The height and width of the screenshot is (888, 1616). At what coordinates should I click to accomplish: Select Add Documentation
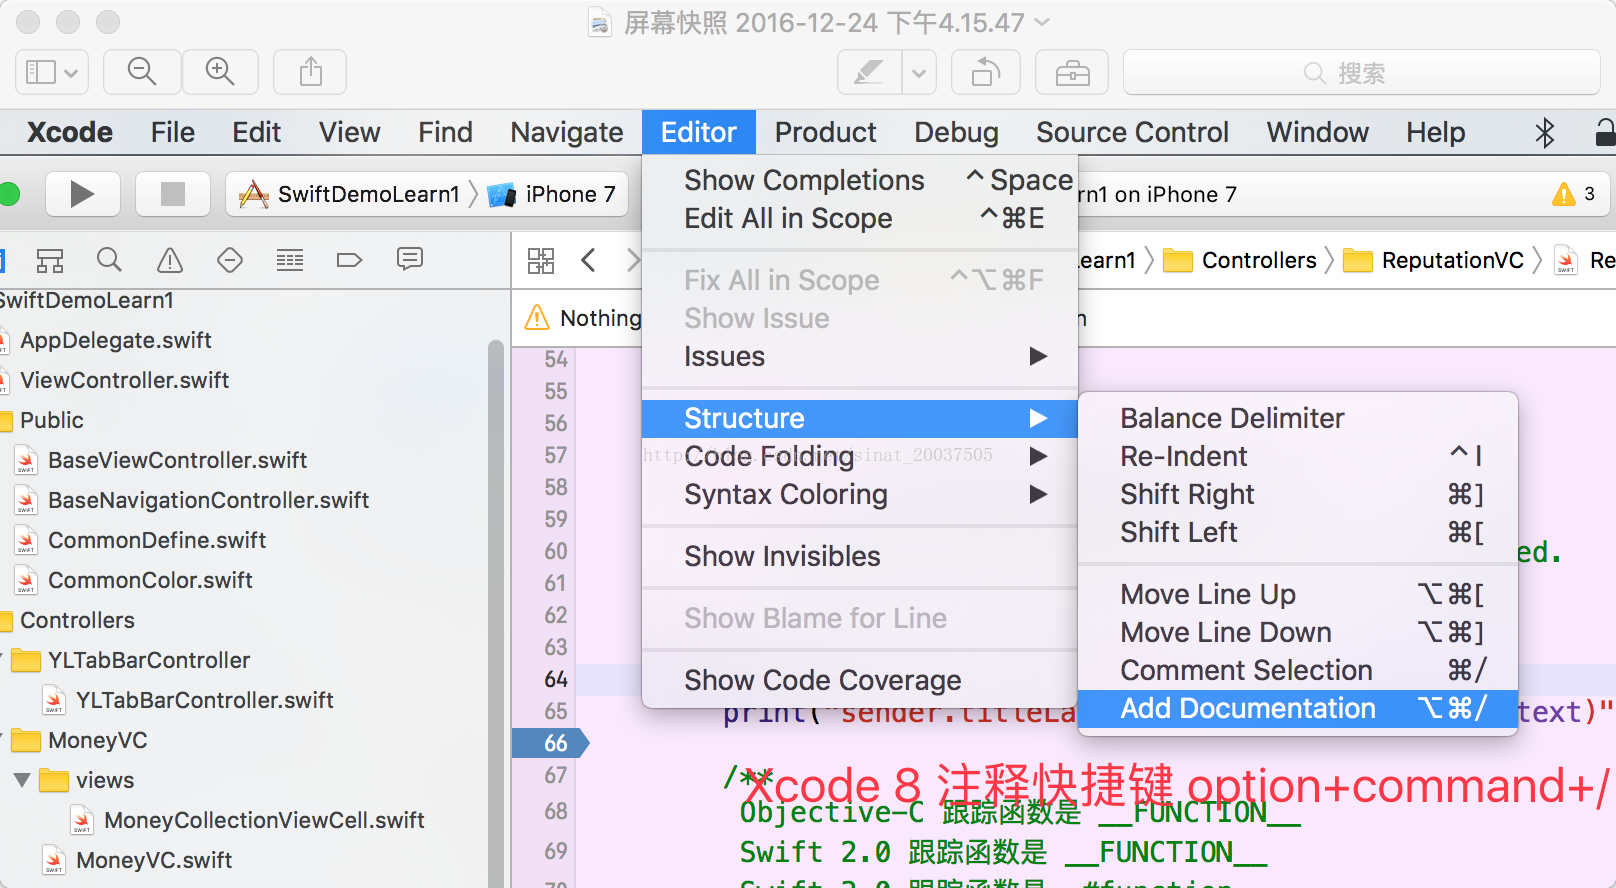[x=1298, y=708]
